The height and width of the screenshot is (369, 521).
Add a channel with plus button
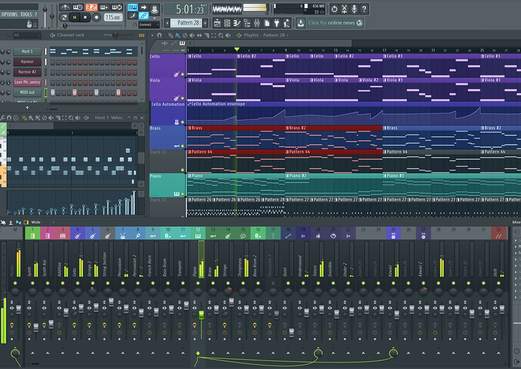click(x=27, y=107)
